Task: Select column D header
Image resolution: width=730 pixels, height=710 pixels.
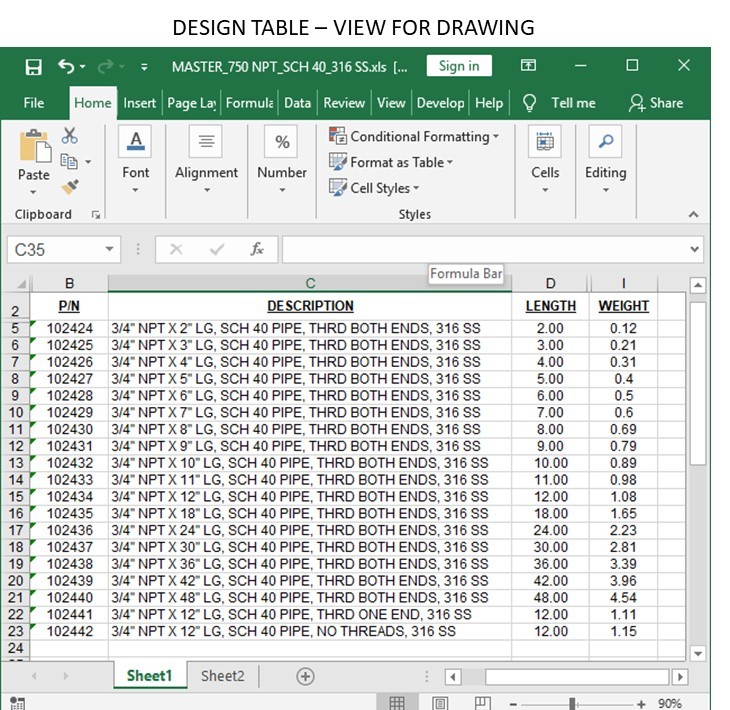Action: [x=550, y=283]
